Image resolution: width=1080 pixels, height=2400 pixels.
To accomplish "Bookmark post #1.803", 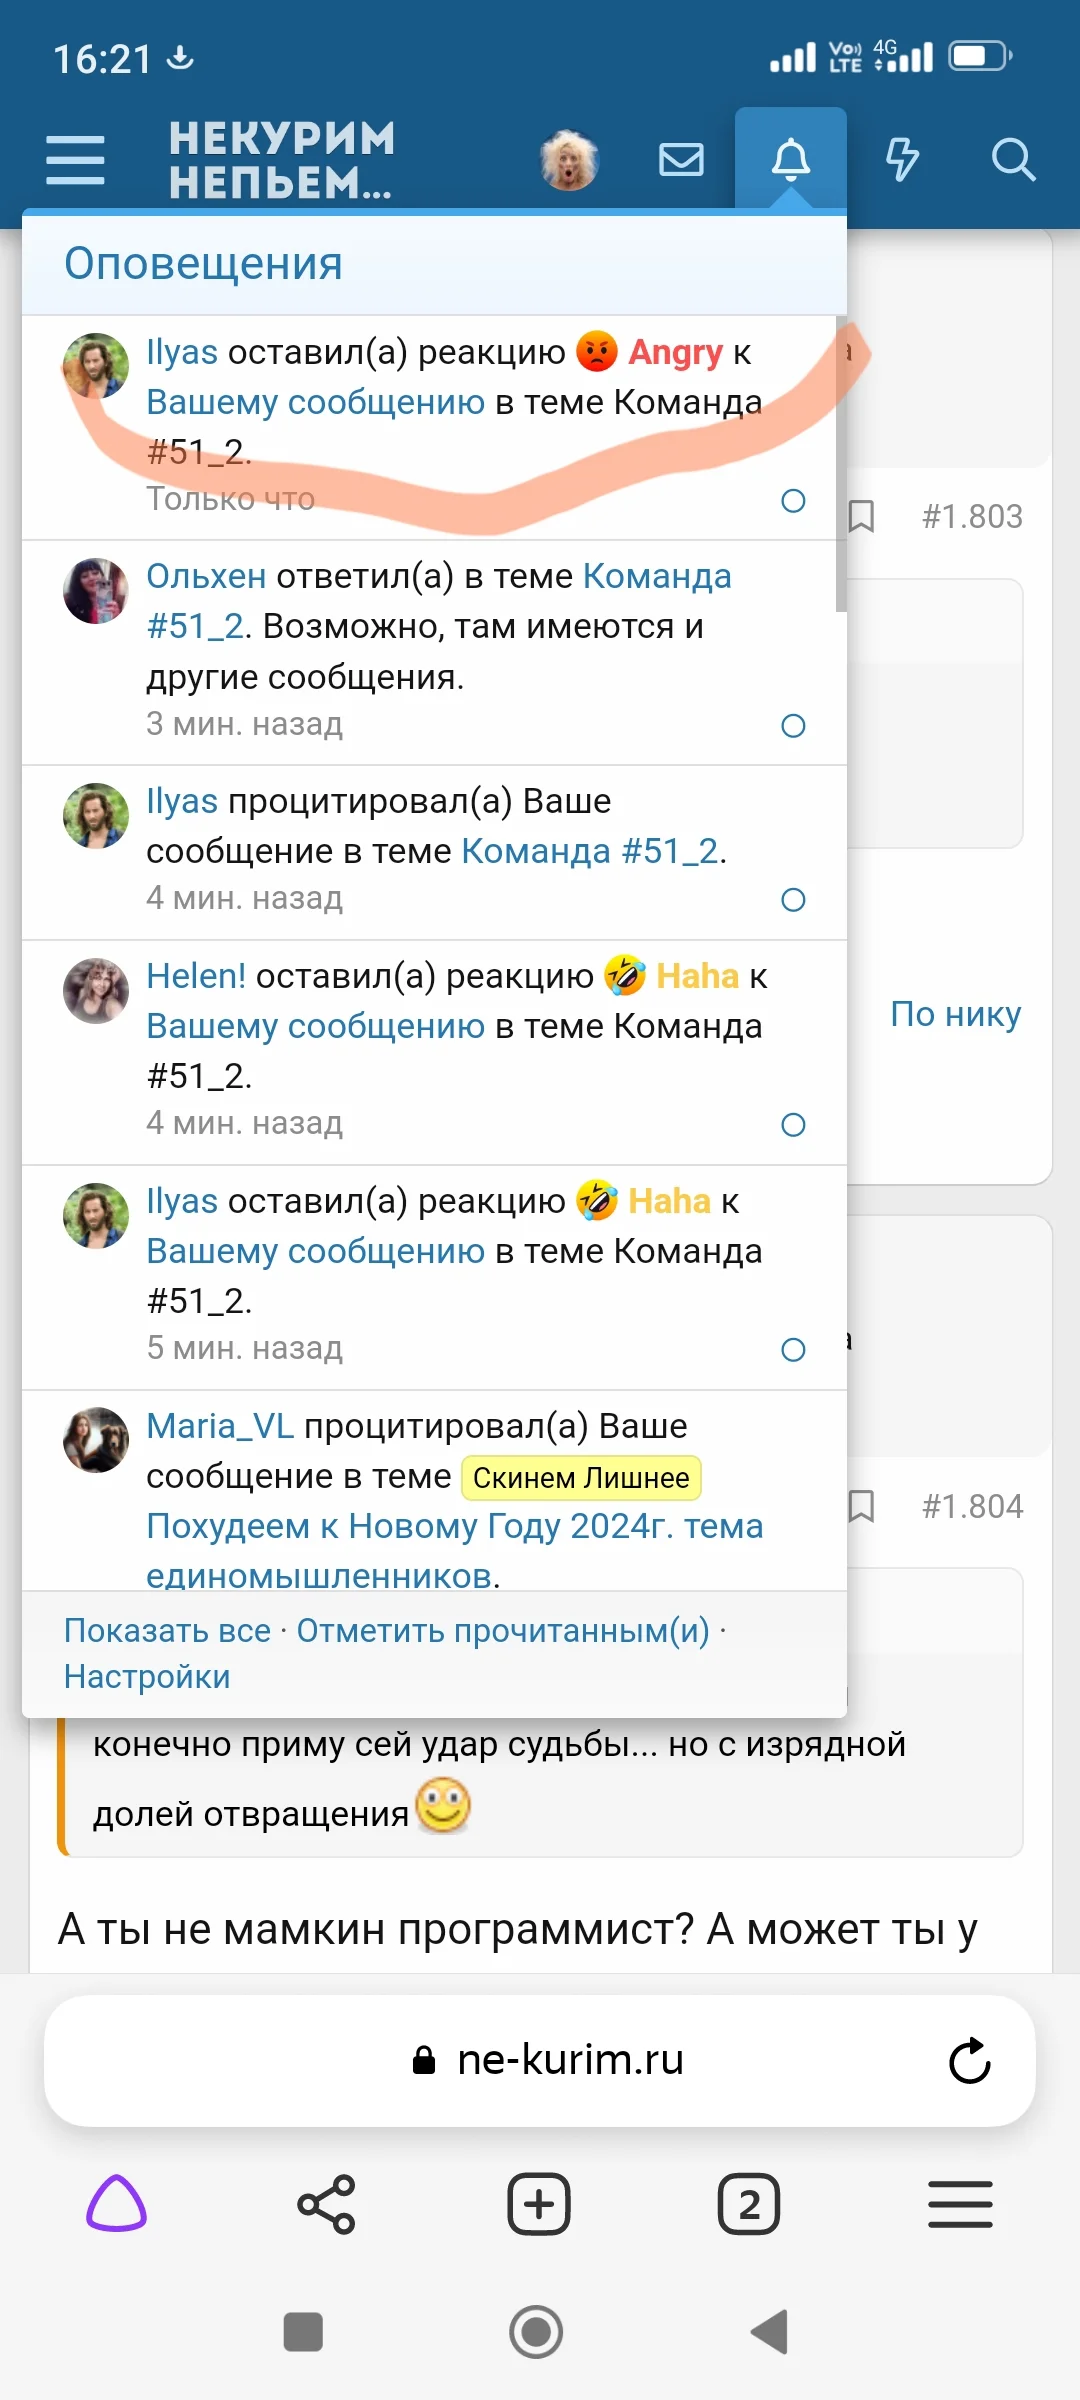I will 861,516.
